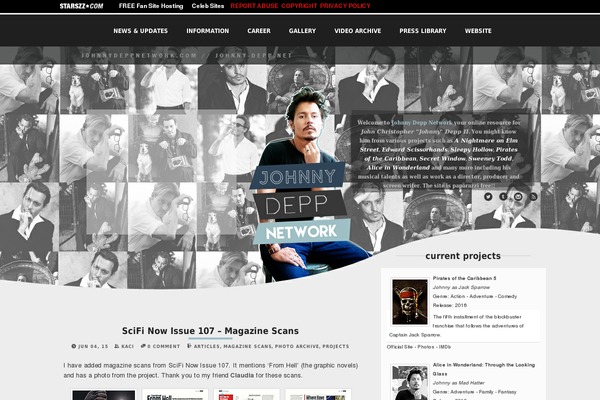The width and height of the screenshot is (600, 400).
Task: Click the clock icon beside Jun 04, 15
Action: click(x=74, y=346)
